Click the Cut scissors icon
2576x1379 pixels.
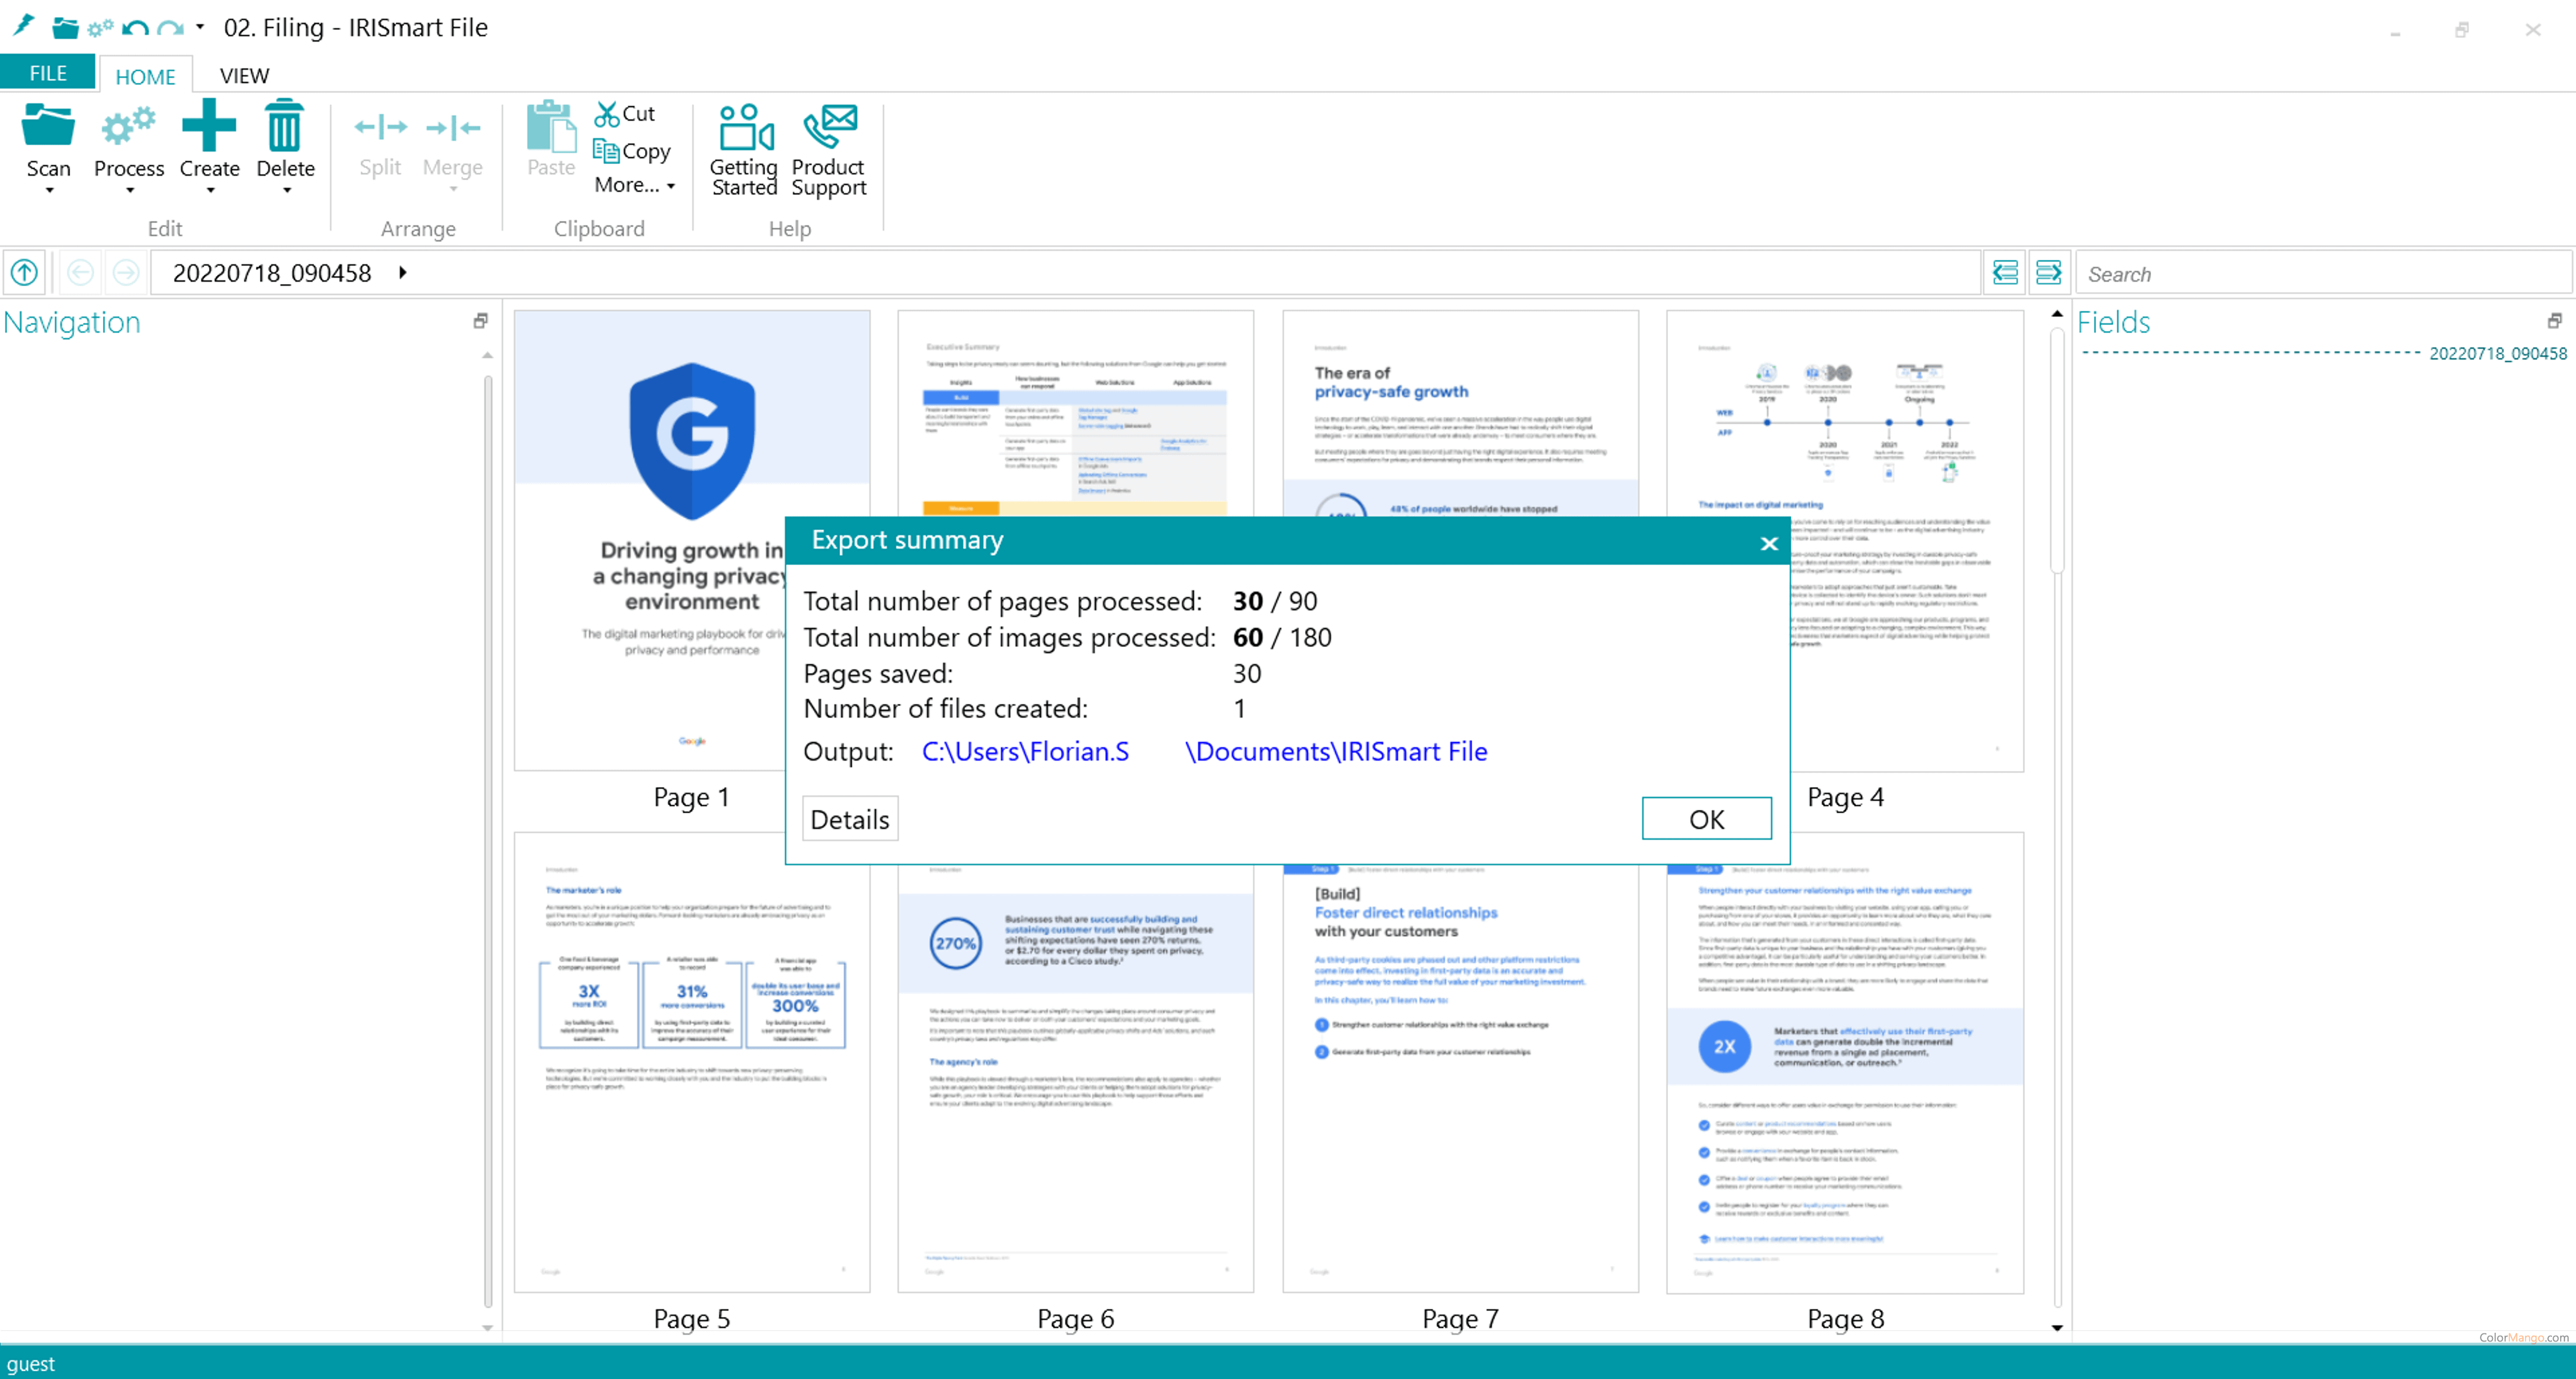pyautogui.click(x=607, y=114)
